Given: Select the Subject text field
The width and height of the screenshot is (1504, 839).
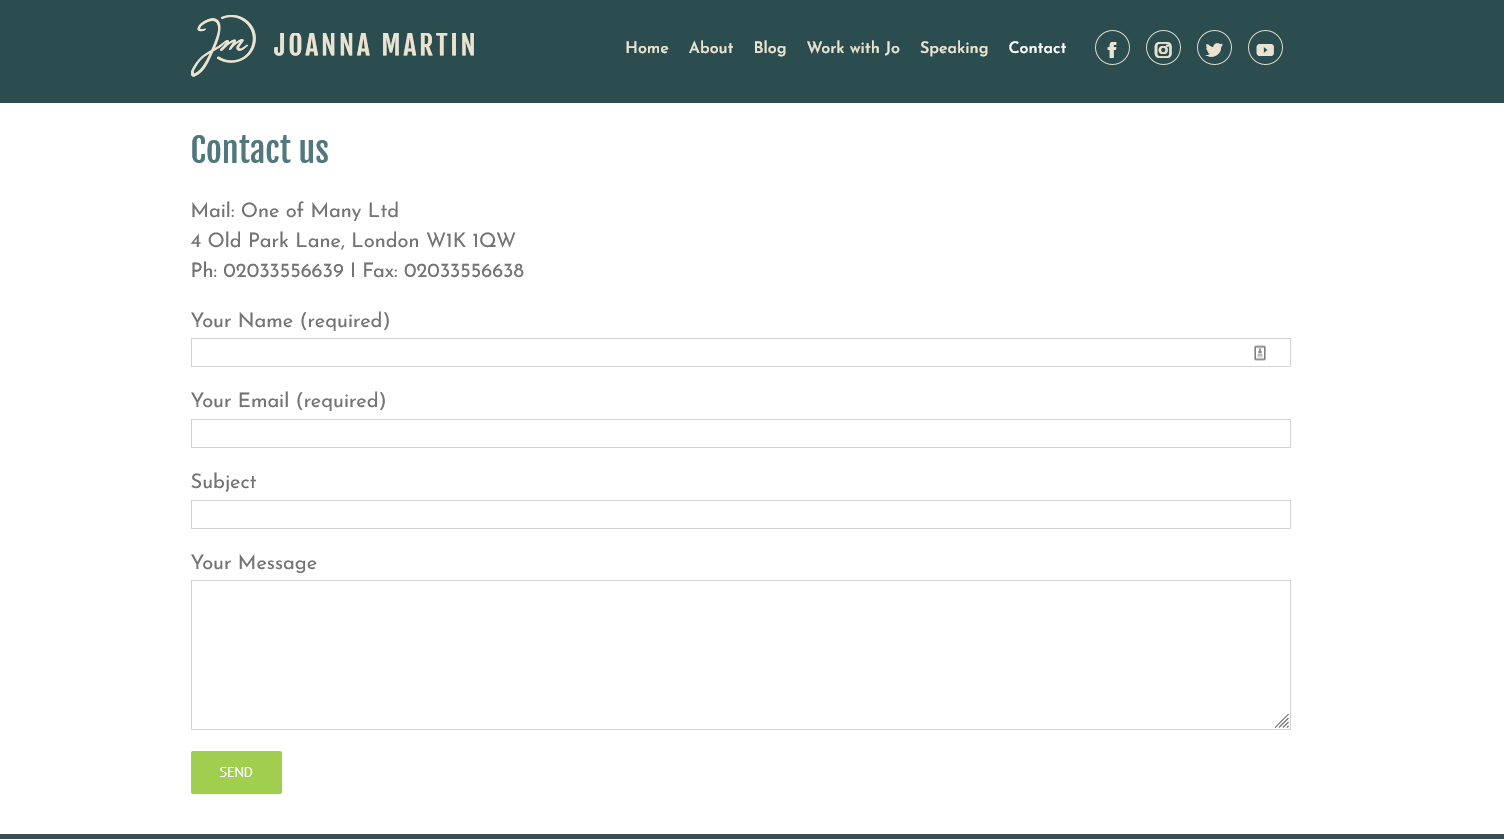Looking at the screenshot, I should tap(740, 515).
